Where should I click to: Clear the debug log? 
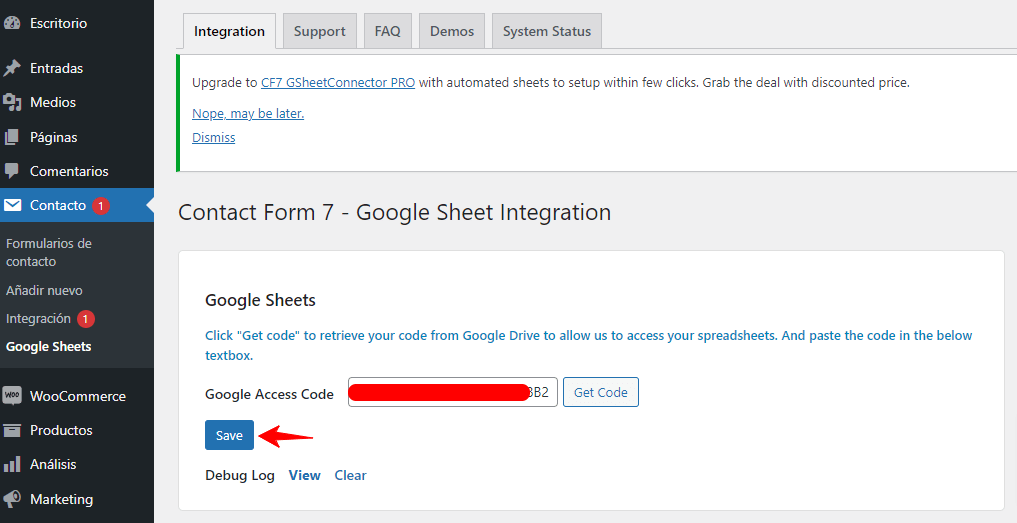click(350, 476)
